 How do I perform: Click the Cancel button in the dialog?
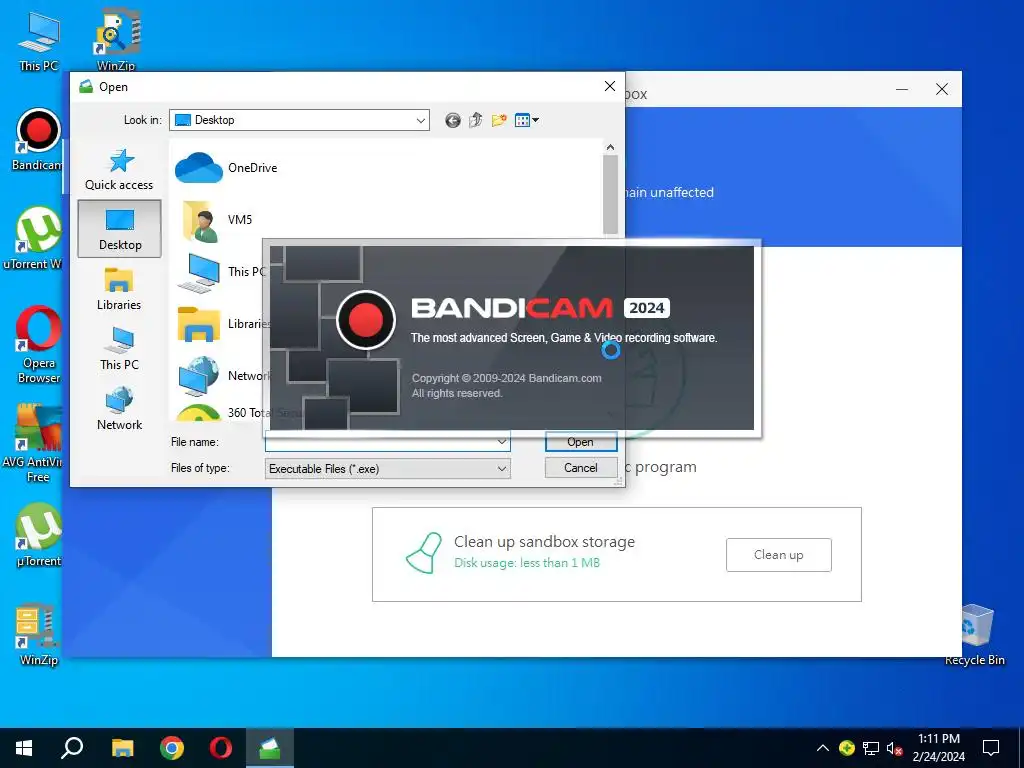tap(581, 468)
